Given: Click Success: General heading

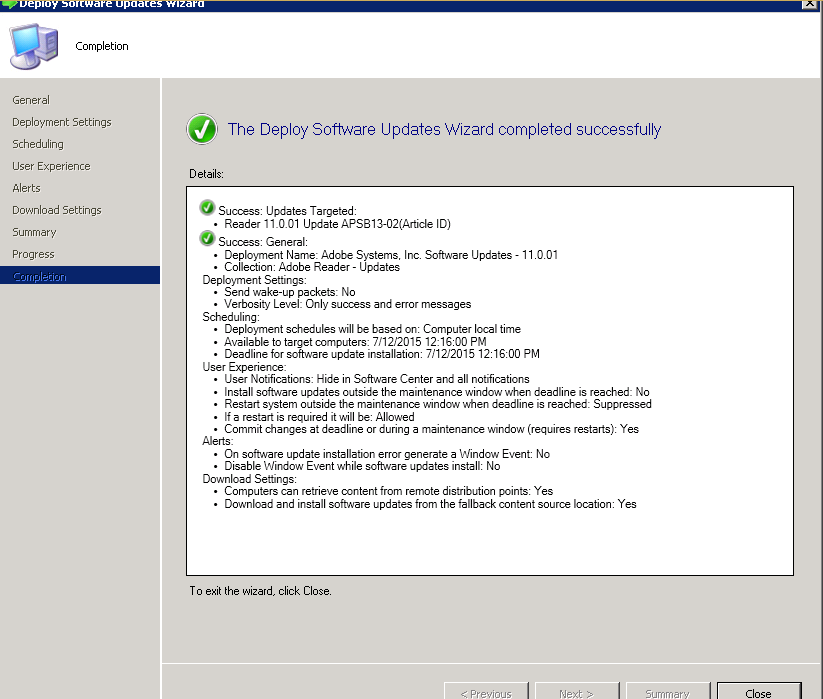Looking at the screenshot, I should (263, 242).
